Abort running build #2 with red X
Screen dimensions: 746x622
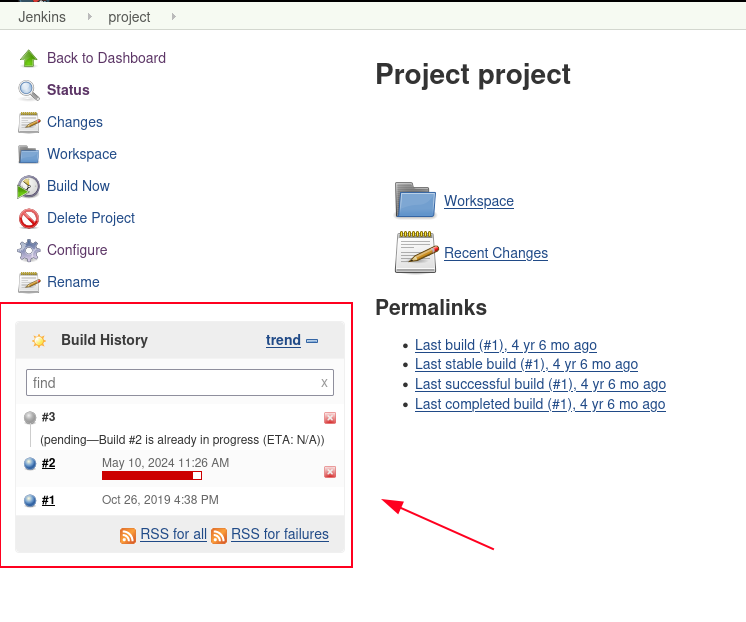pos(330,471)
